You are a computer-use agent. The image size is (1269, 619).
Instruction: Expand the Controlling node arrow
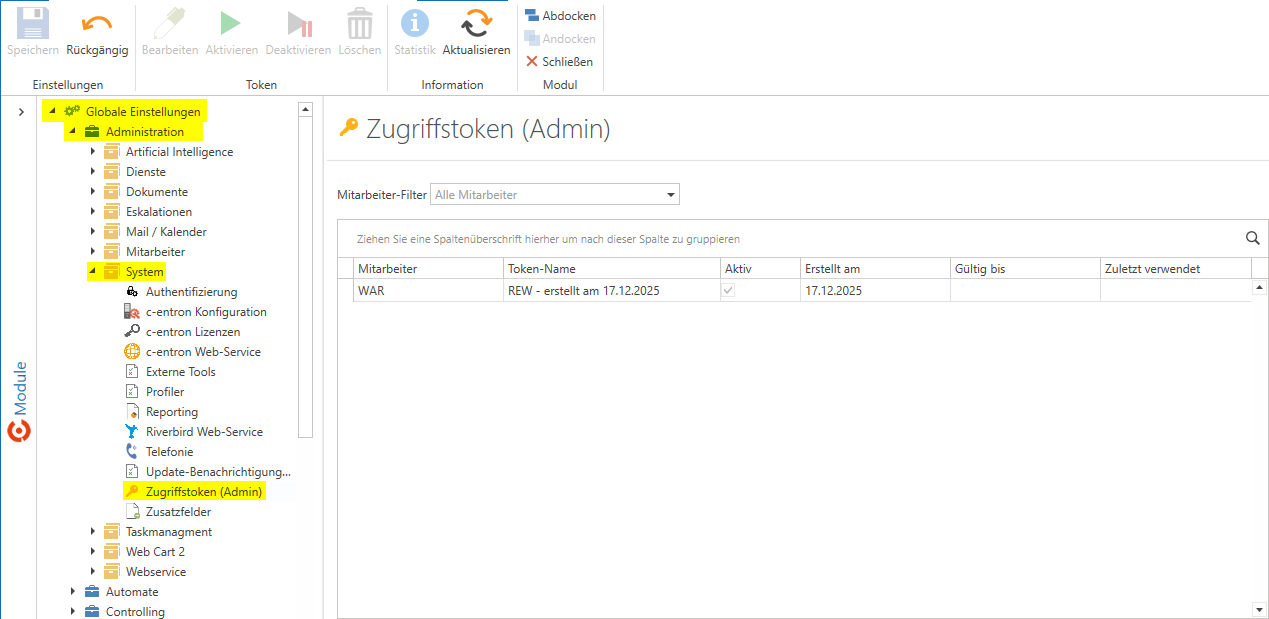click(73, 612)
